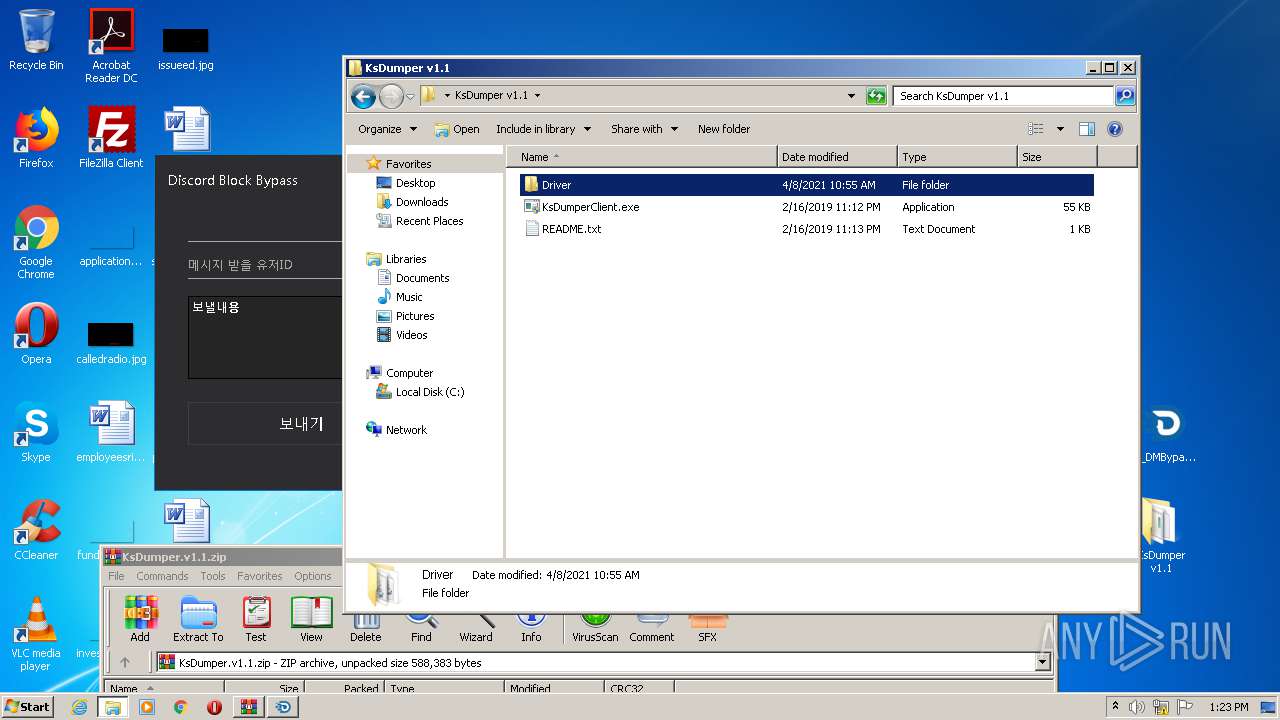Sort by Size column header
The image size is (1280, 720).
(x=1057, y=157)
